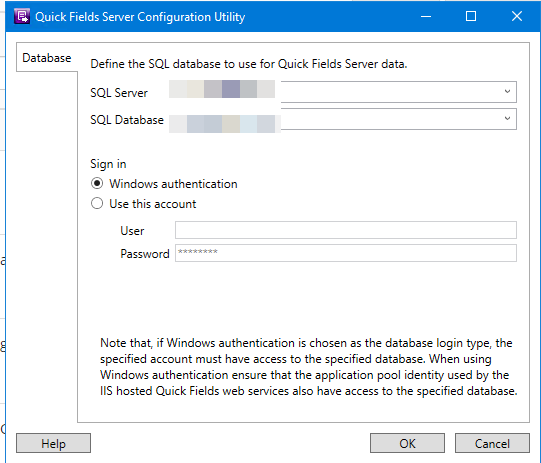Click the Sign in heading
The image size is (541, 463).
tap(108, 164)
